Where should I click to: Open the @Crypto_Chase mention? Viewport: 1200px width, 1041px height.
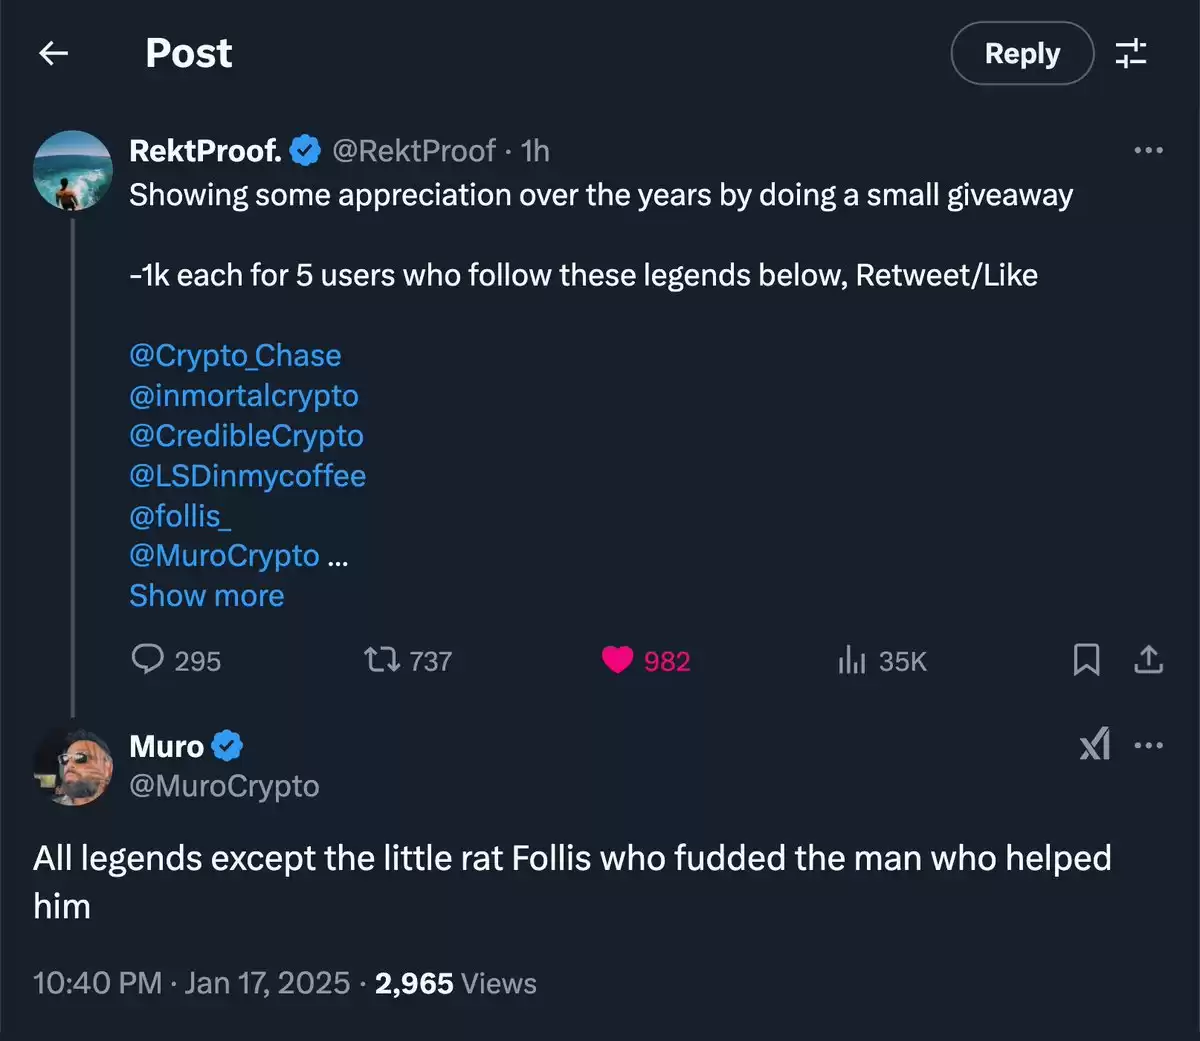tap(235, 355)
